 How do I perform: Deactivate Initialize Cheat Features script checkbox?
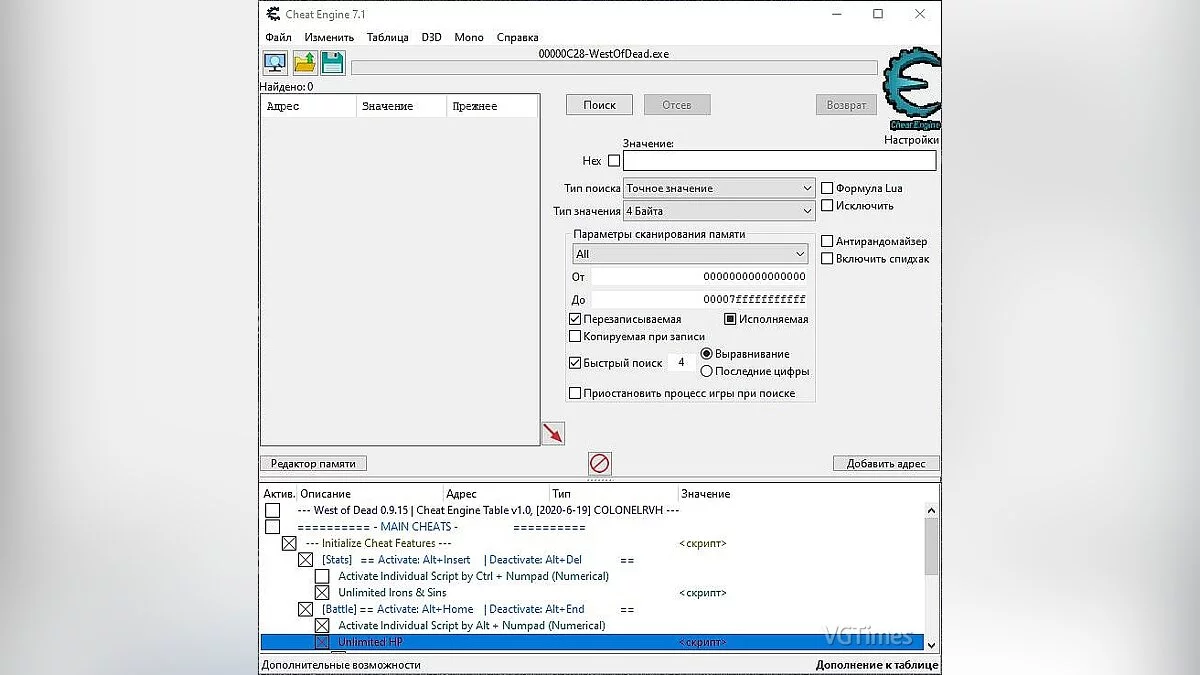pyautogui.click(x=289, y=543)
